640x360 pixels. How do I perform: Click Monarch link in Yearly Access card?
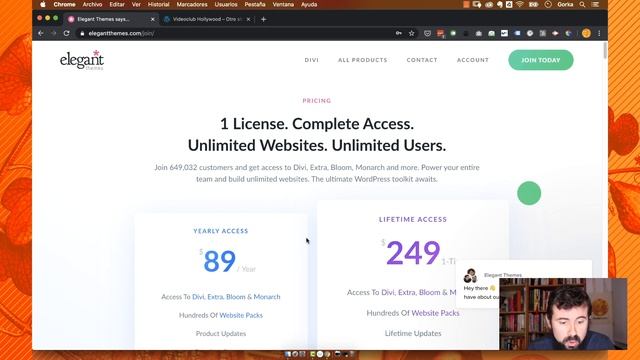coord(267,297)
